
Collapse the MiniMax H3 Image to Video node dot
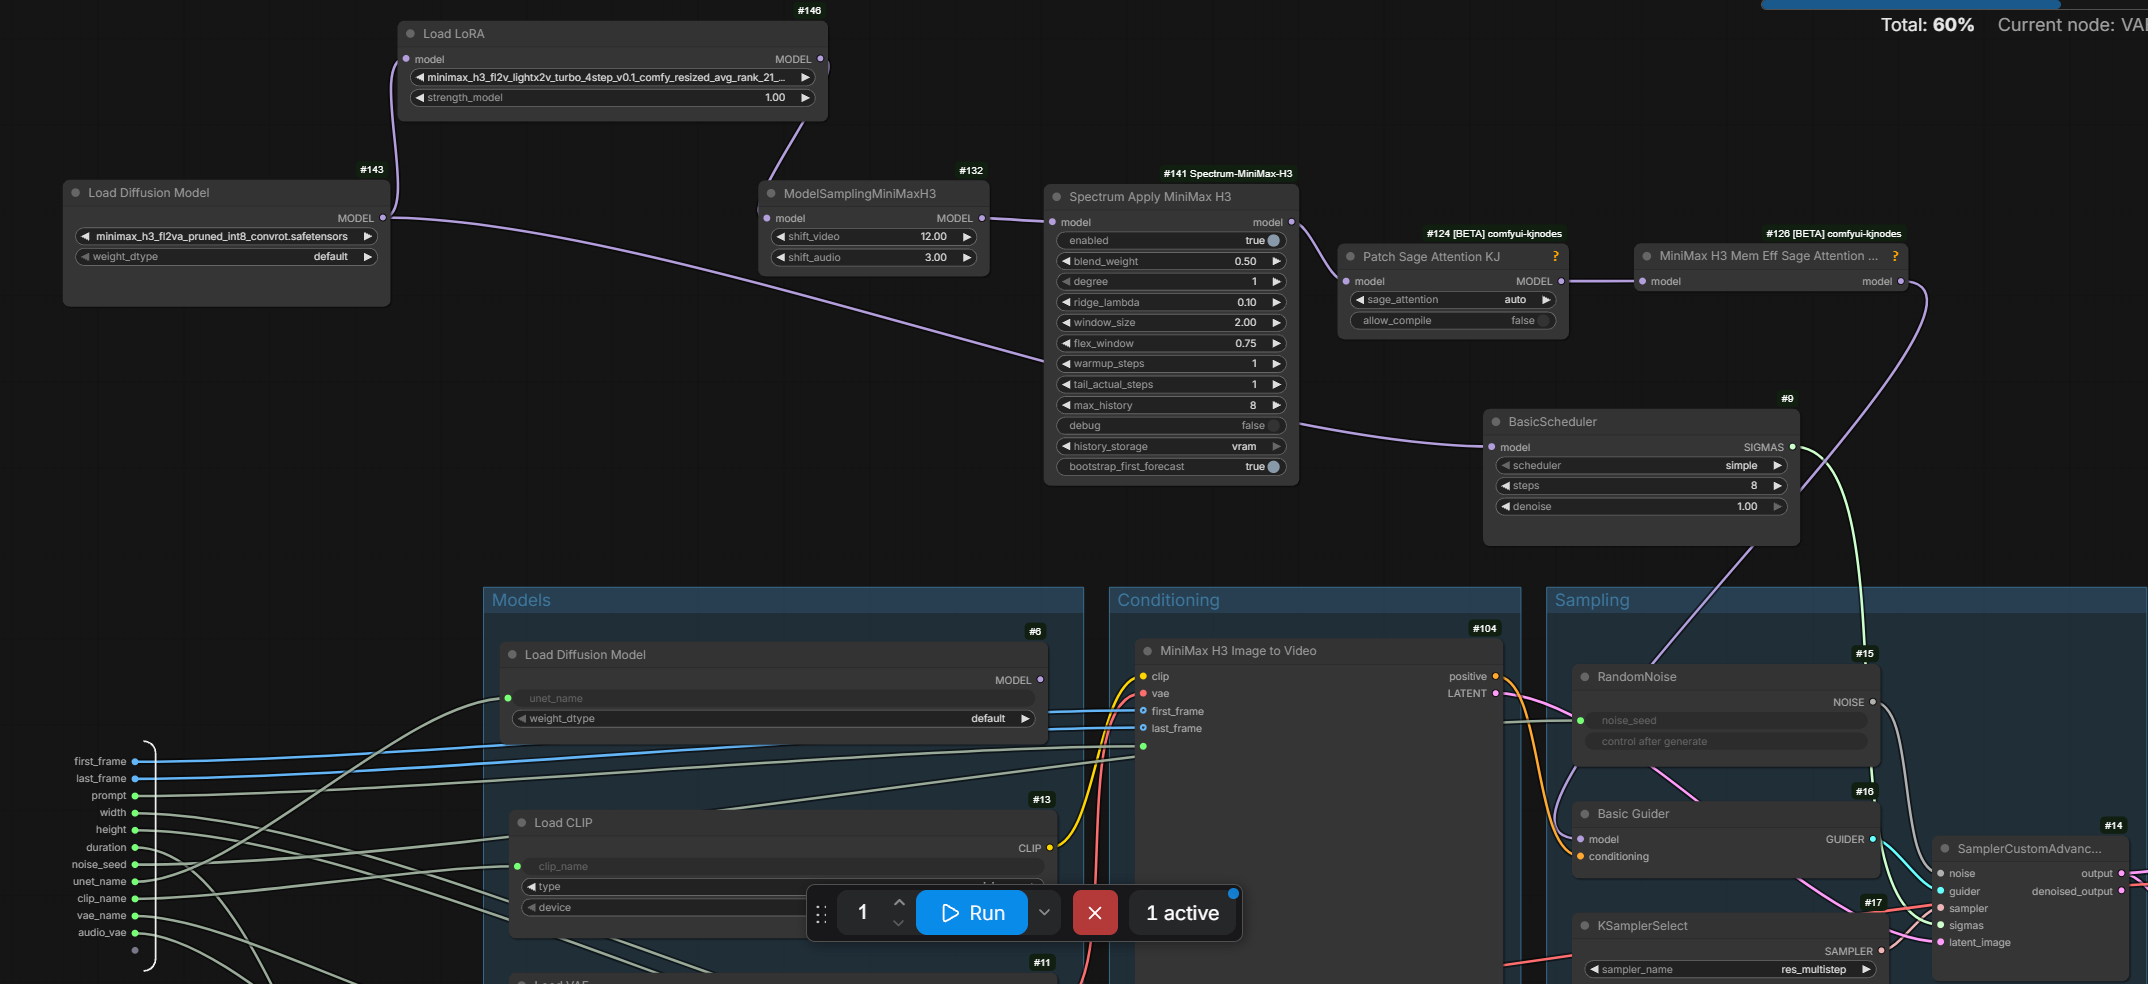1148,651
